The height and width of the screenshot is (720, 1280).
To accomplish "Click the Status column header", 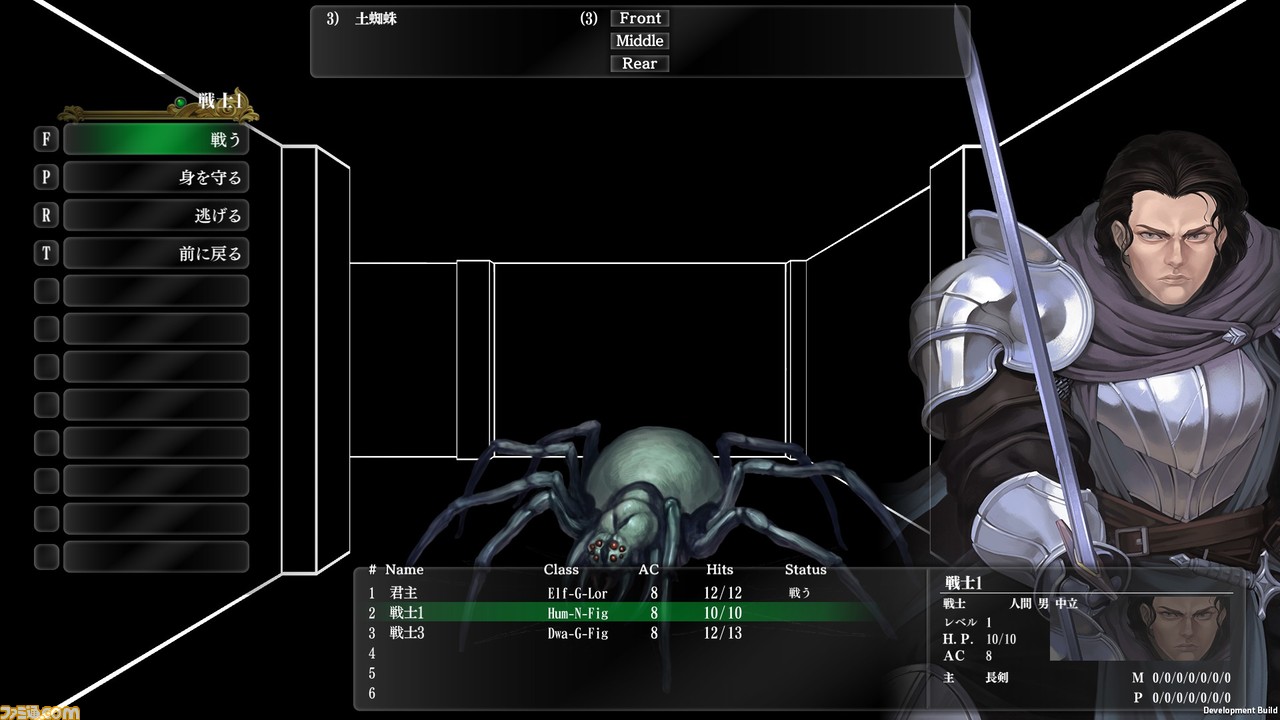I will click(x=806, y=570).
